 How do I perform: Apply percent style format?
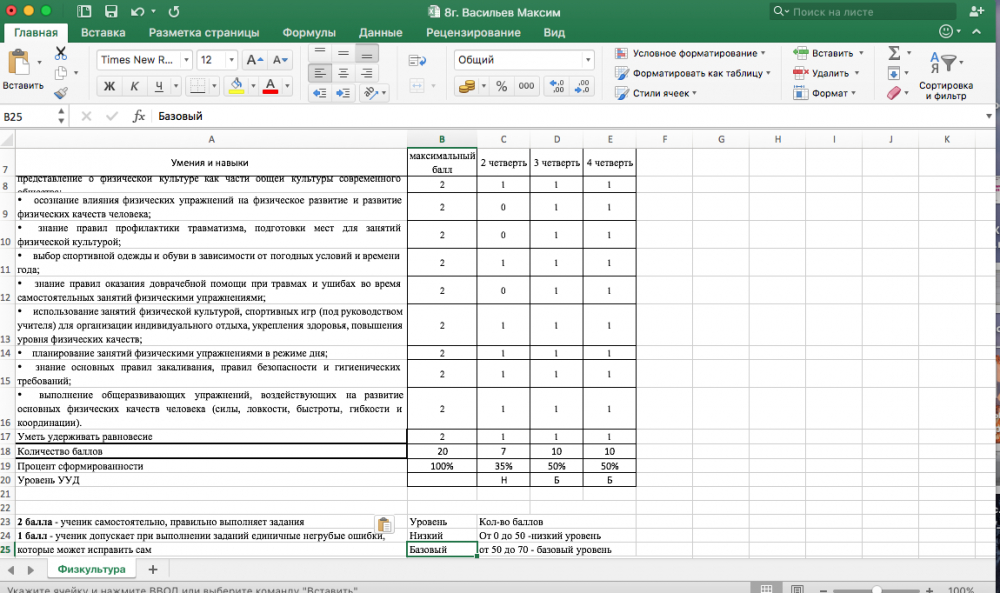point(502,86)
